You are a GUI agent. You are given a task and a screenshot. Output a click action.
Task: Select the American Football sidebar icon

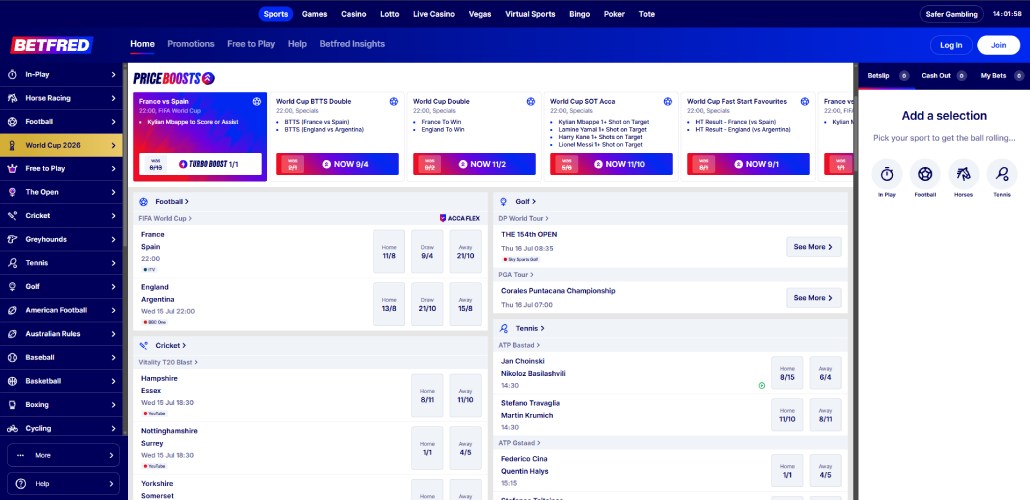[12, 310]
